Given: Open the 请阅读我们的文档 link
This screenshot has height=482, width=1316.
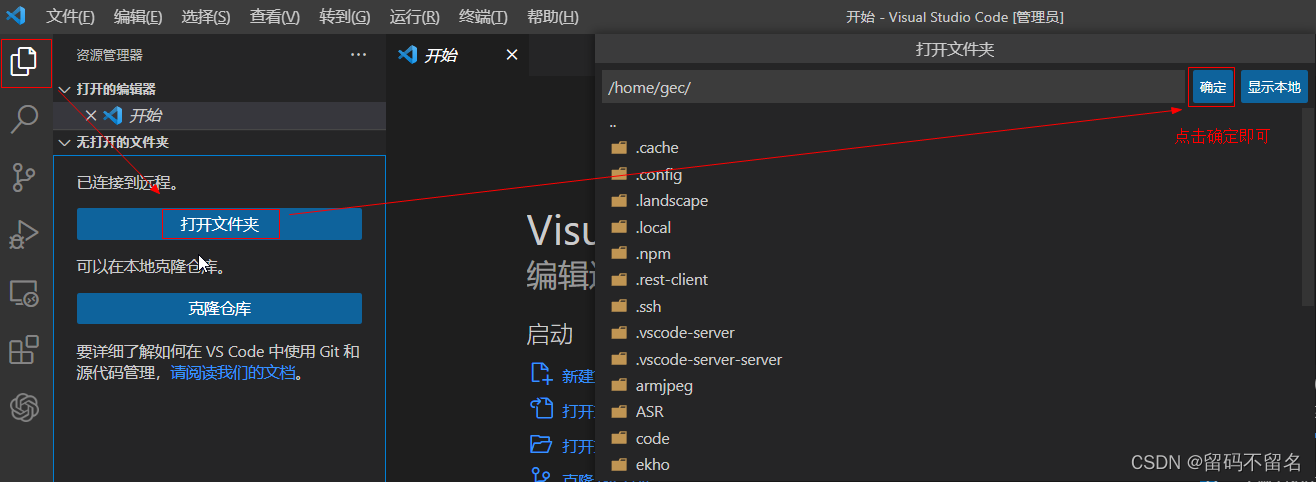Looking at the screenshot, I should (x=233, y=373).
